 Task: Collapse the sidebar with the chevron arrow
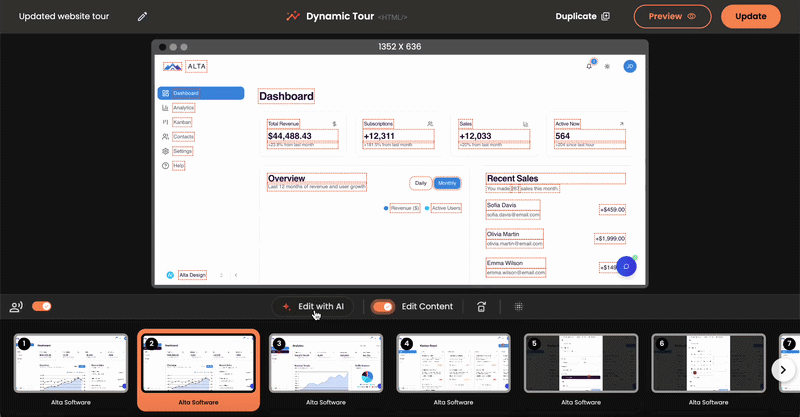pyautogui.click(x=235, y=274)
